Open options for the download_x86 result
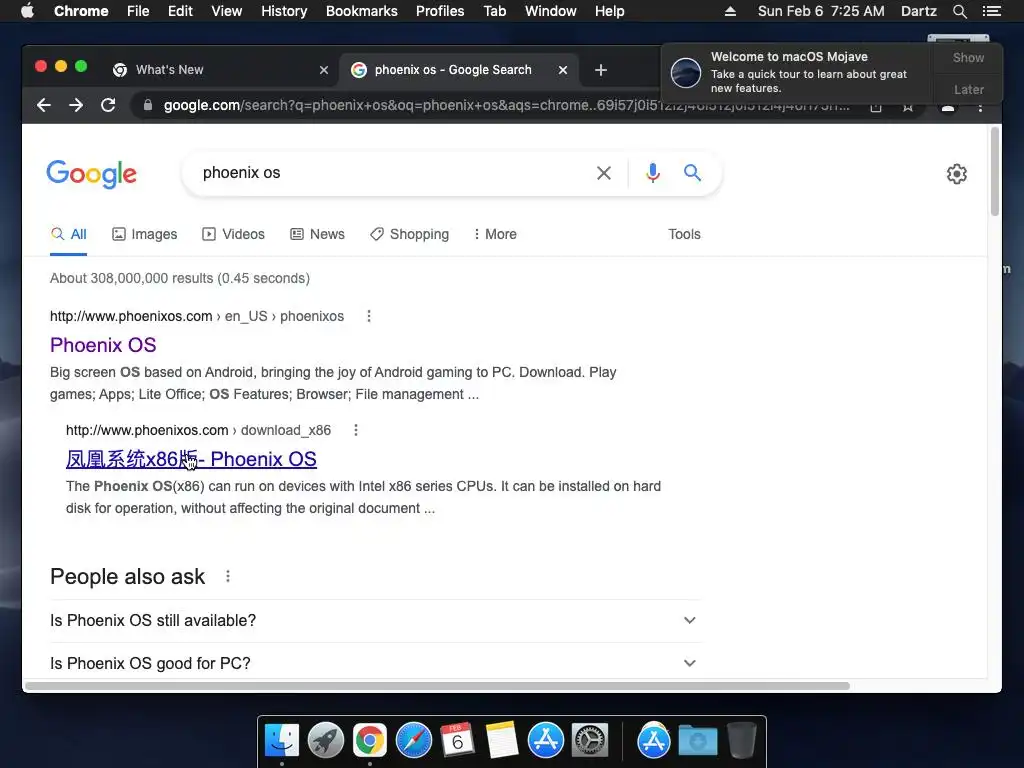 [x=356, y=430]
